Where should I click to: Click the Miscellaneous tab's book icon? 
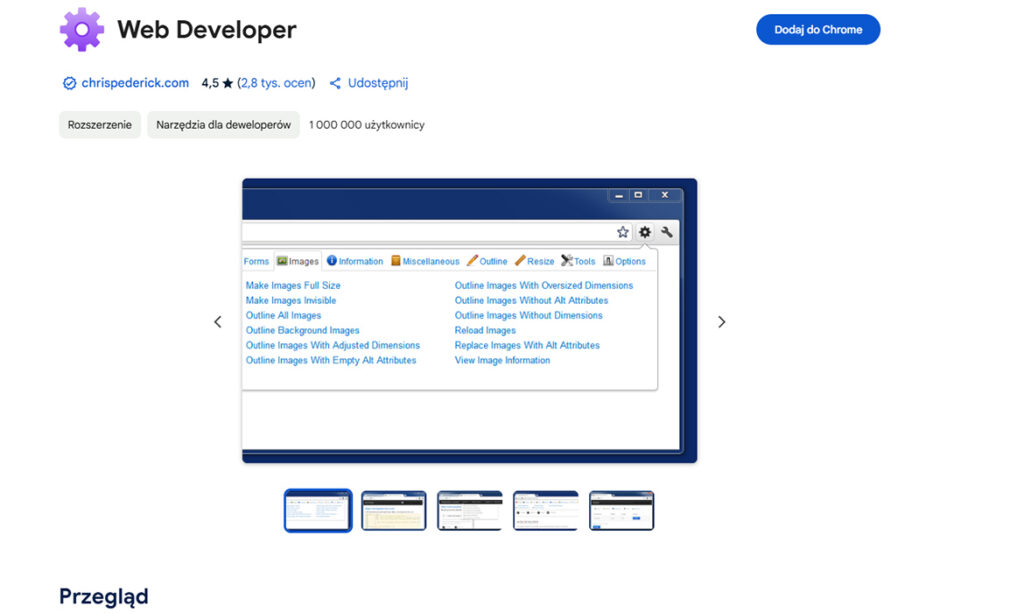click(x=395, y=260)
